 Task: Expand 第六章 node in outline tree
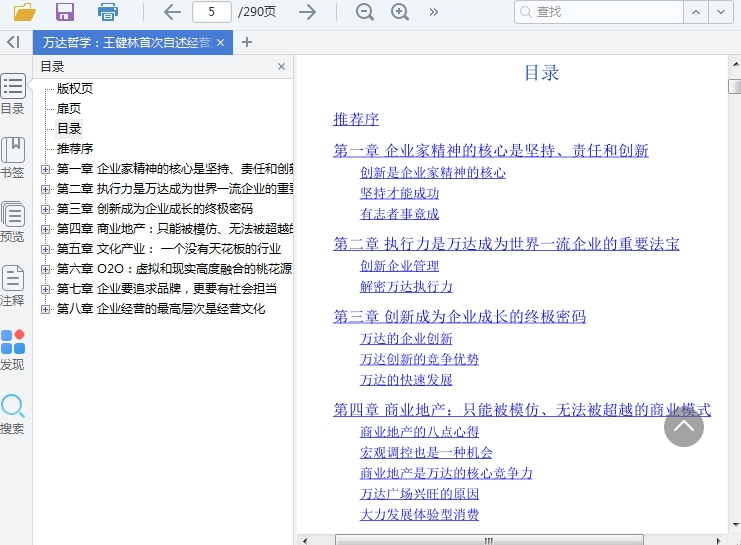[x=45, y=269]
